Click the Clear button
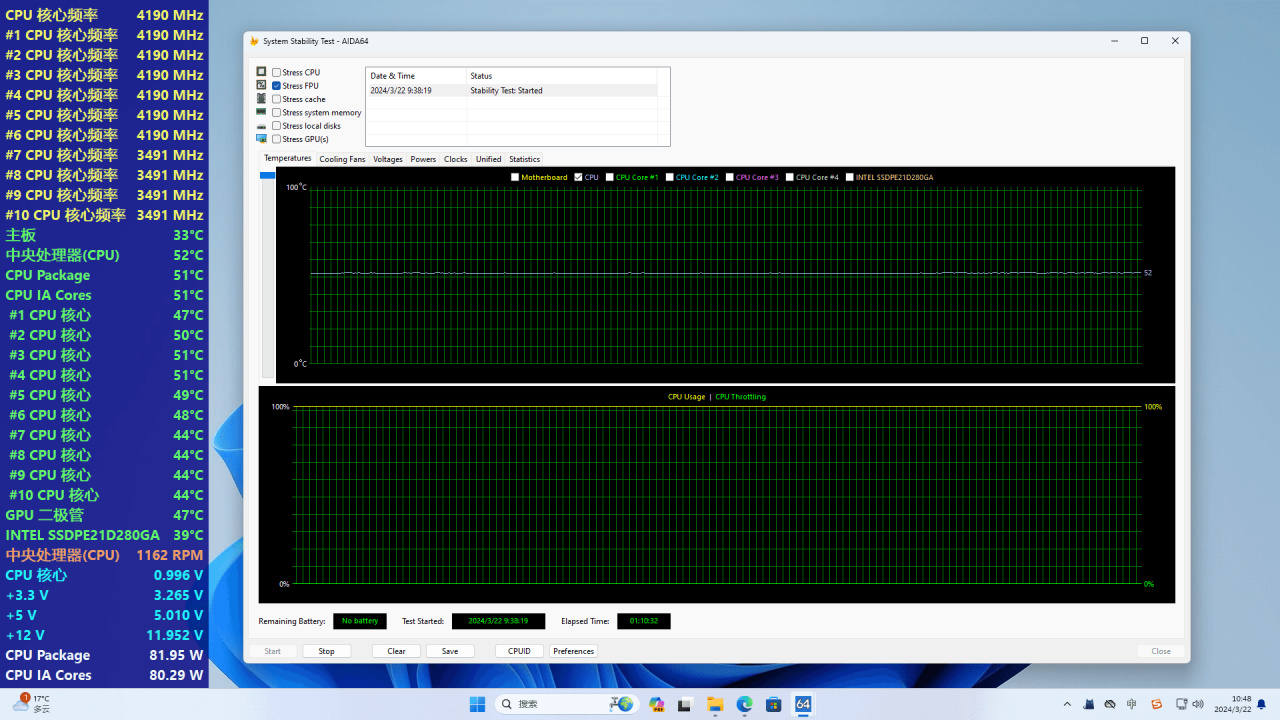The height and width of the screenshot is (720, 1280). point(397,651)
